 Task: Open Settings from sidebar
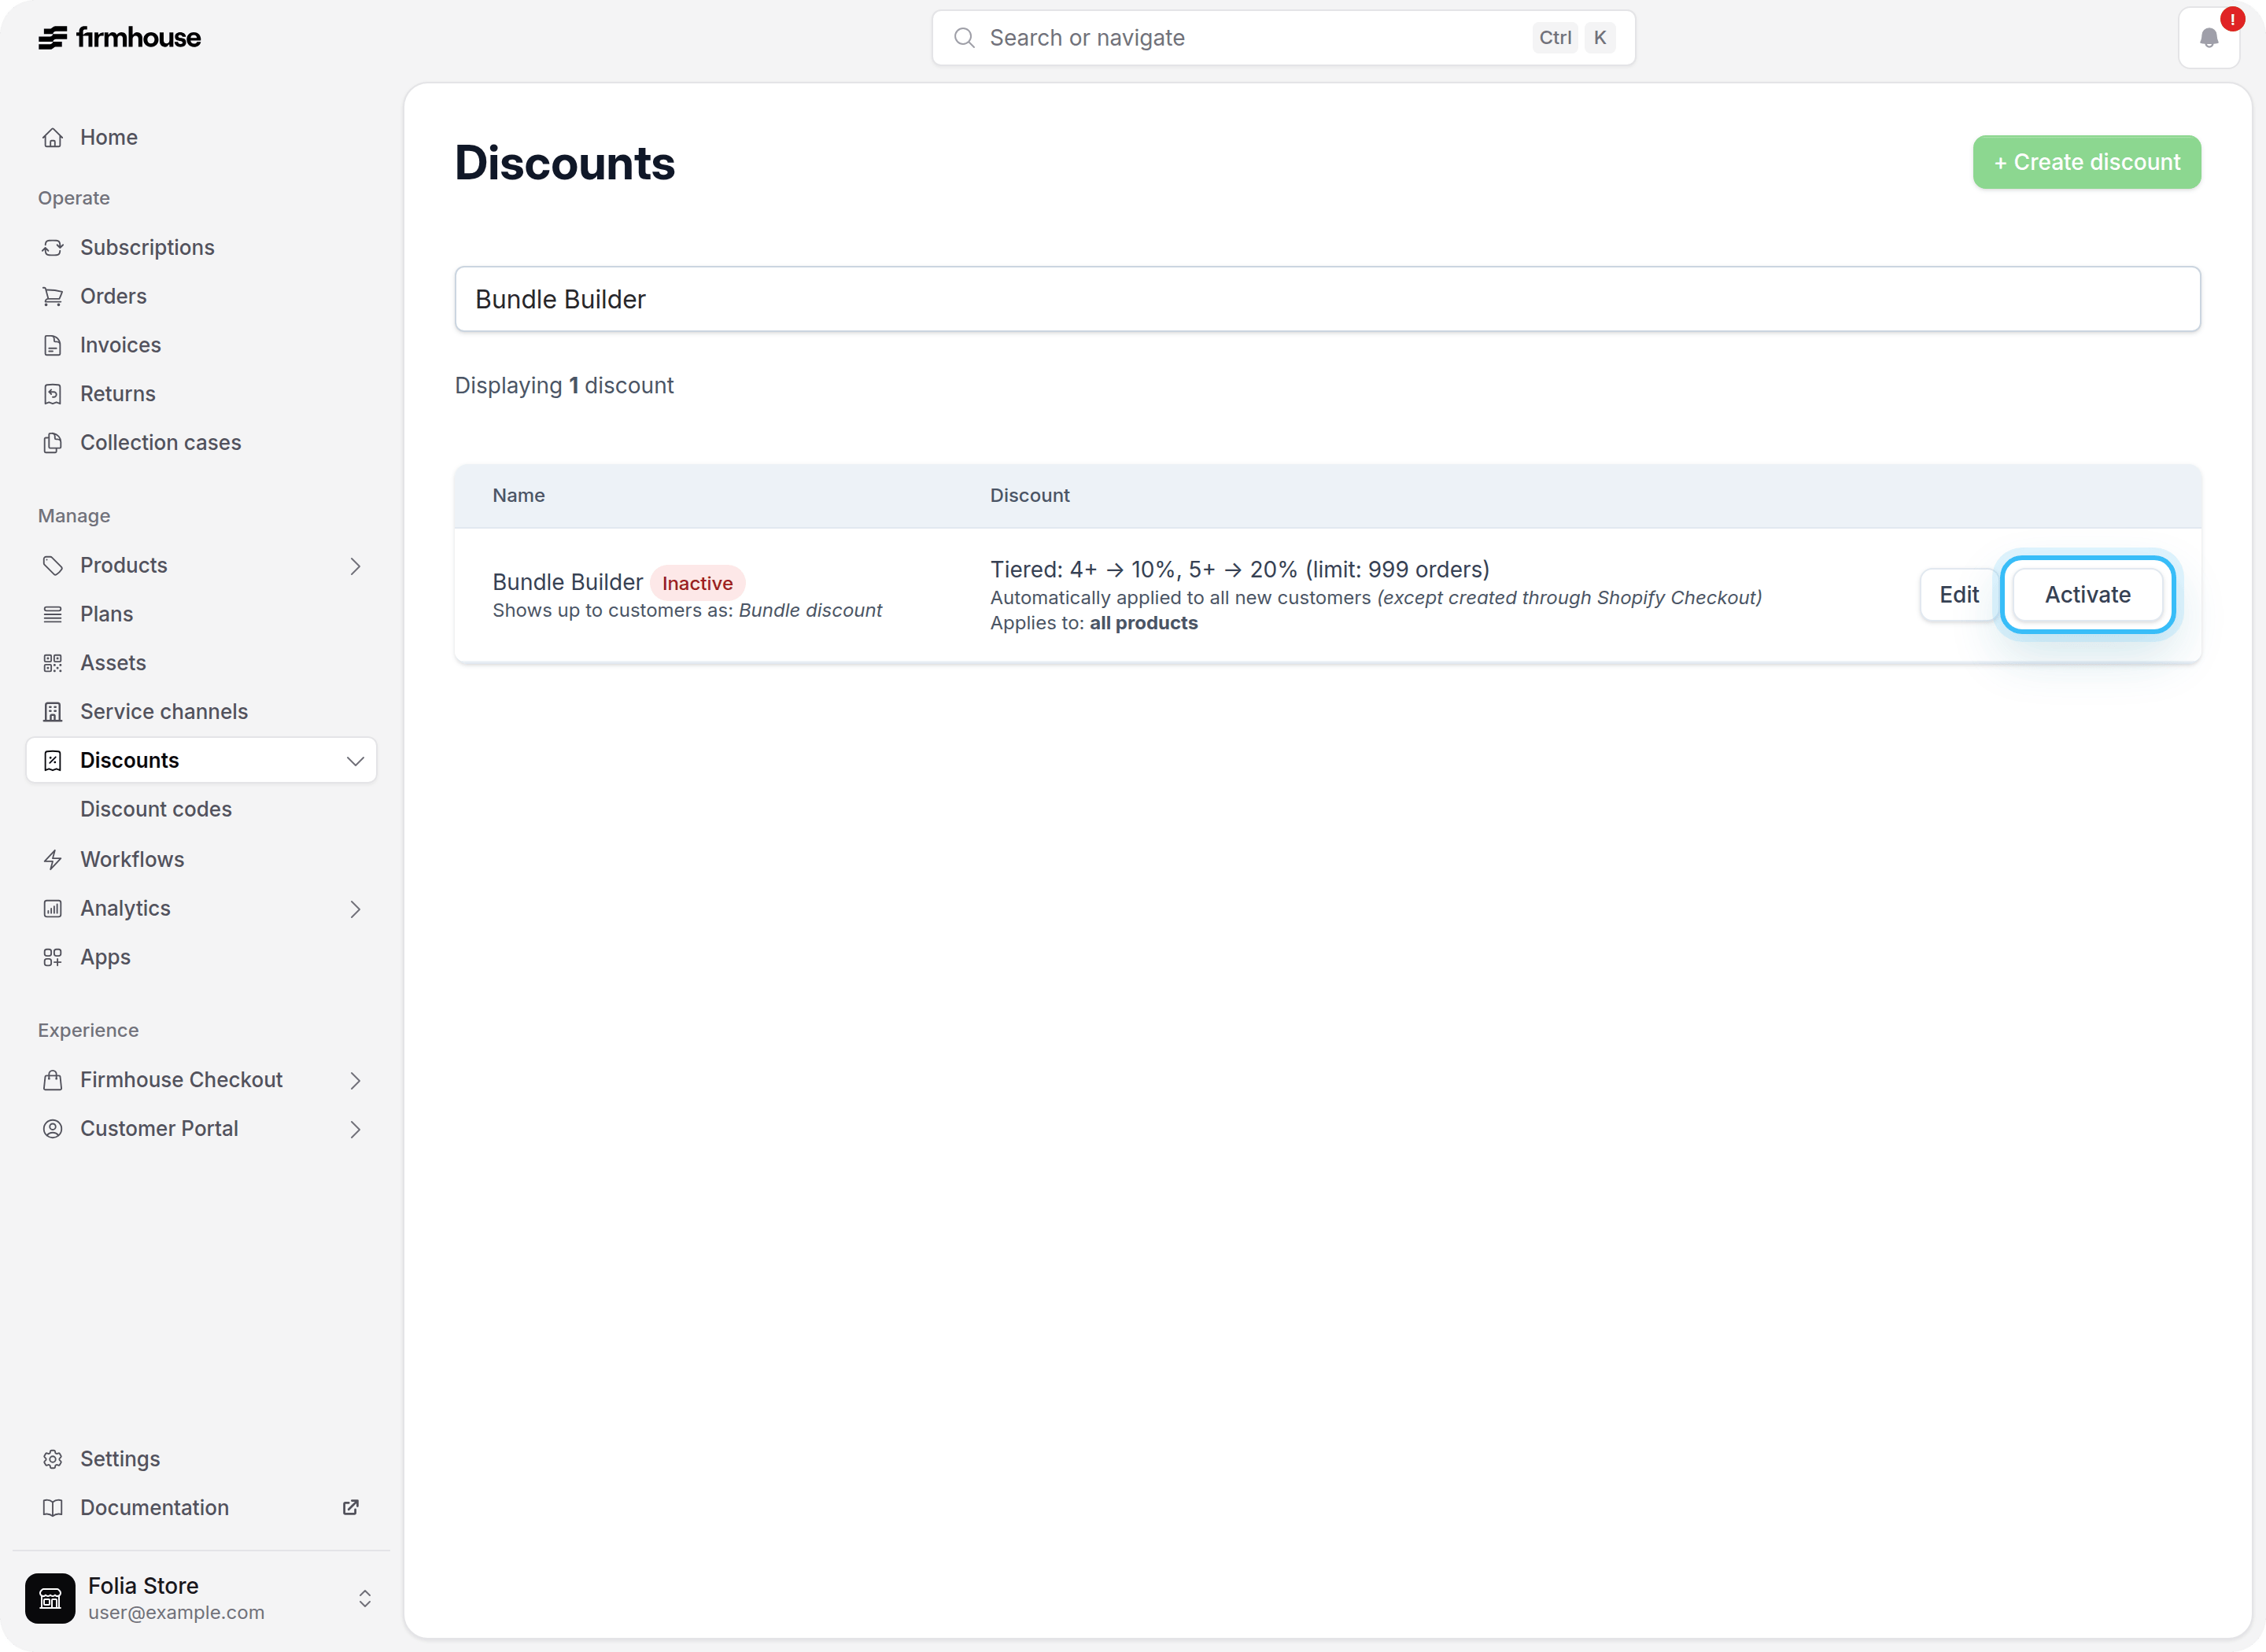click(x=201, y=1460)
